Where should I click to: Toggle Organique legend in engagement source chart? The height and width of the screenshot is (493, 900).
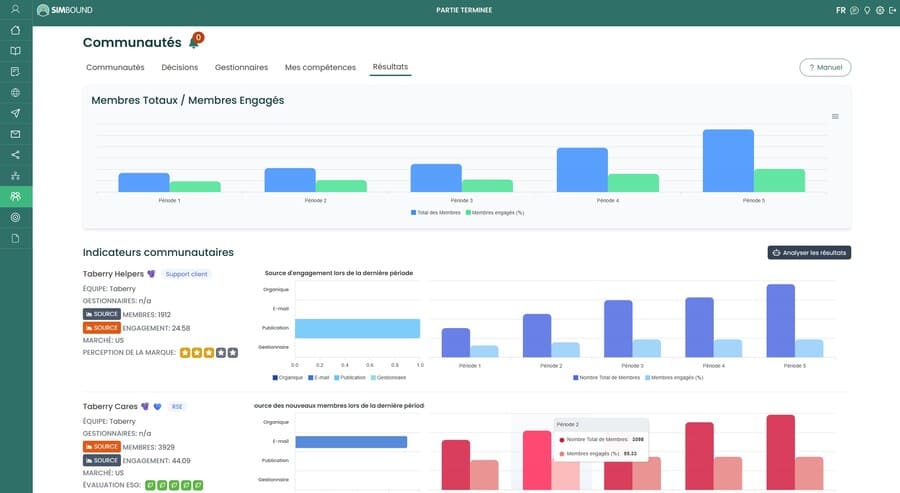288,378
